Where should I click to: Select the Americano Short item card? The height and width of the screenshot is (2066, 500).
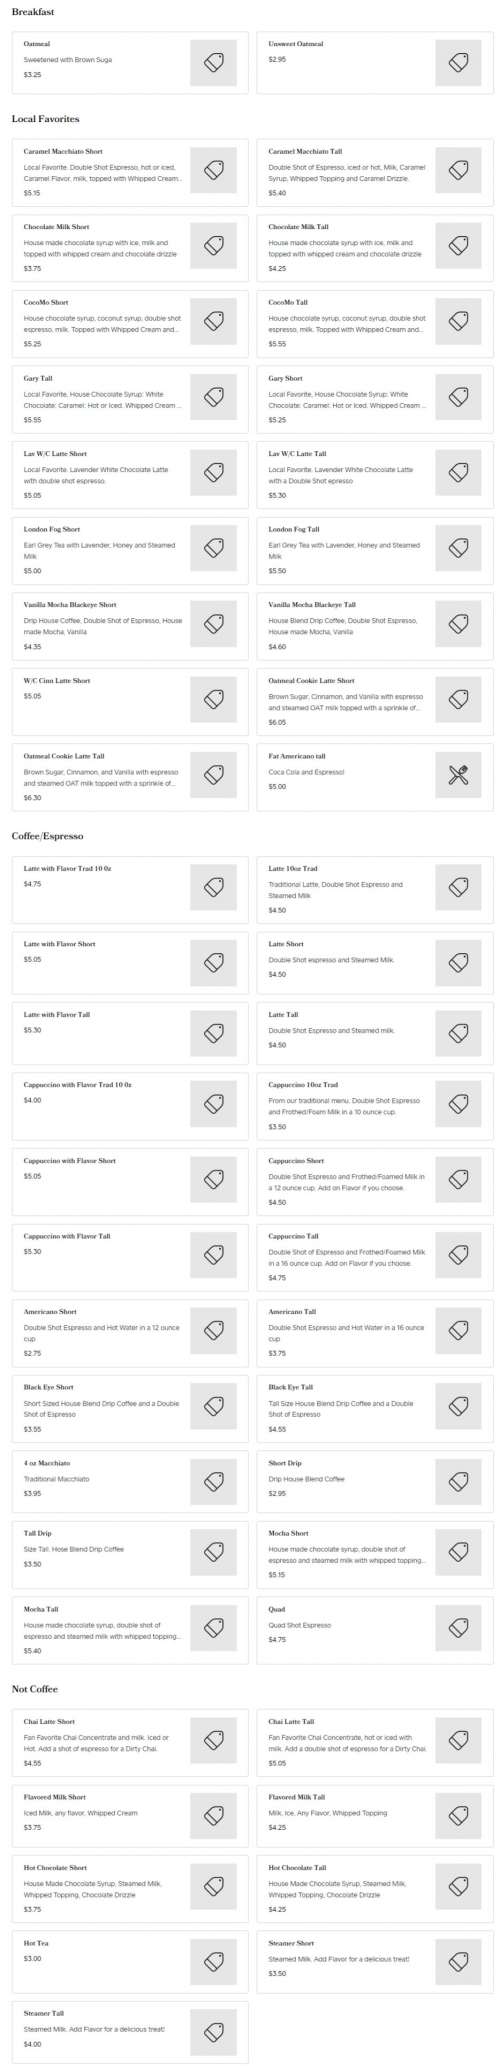point(130,1333)
